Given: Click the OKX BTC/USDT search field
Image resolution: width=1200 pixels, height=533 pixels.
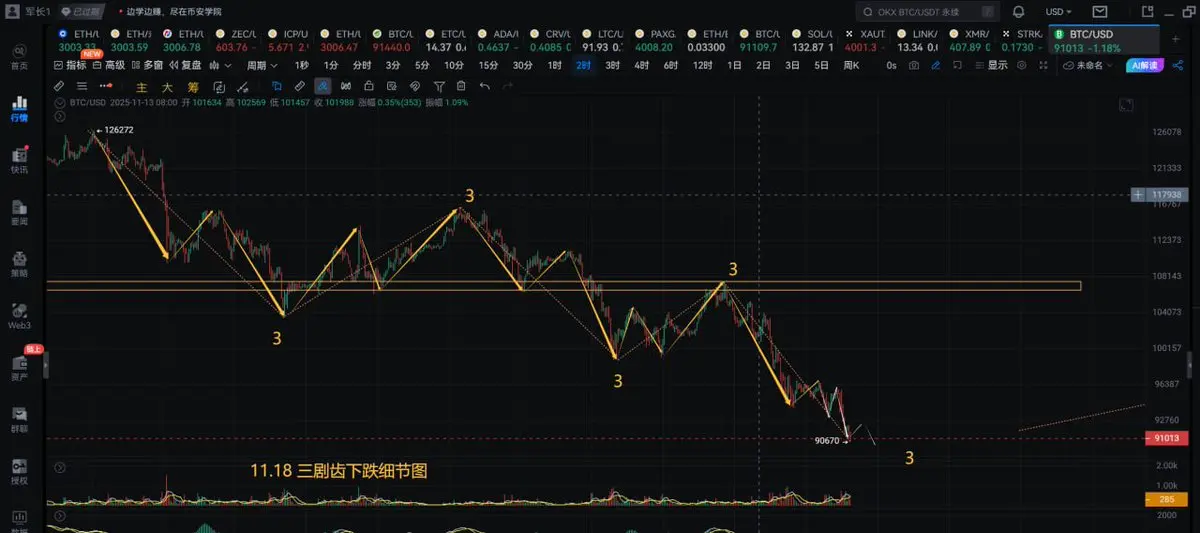Looking at the screenshot, I should 928,12.
